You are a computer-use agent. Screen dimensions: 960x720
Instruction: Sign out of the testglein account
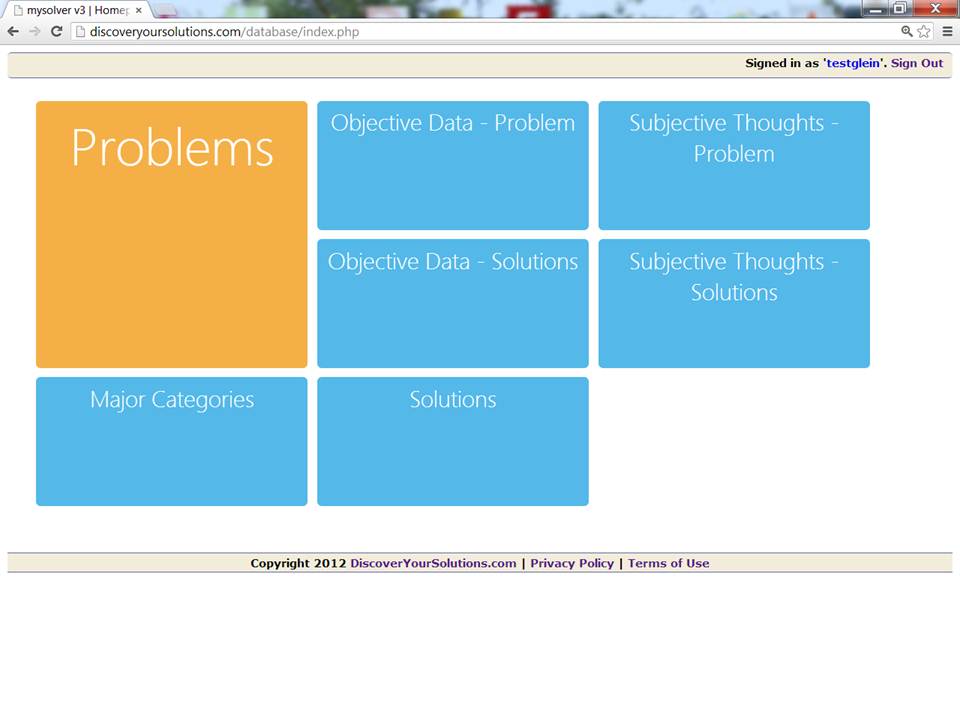916,62
